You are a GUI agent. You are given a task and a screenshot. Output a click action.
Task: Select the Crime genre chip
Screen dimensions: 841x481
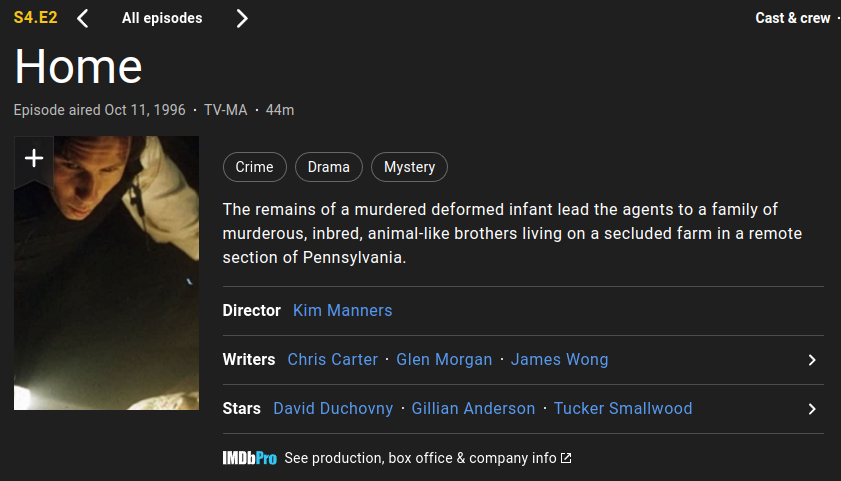coord(254,167)
